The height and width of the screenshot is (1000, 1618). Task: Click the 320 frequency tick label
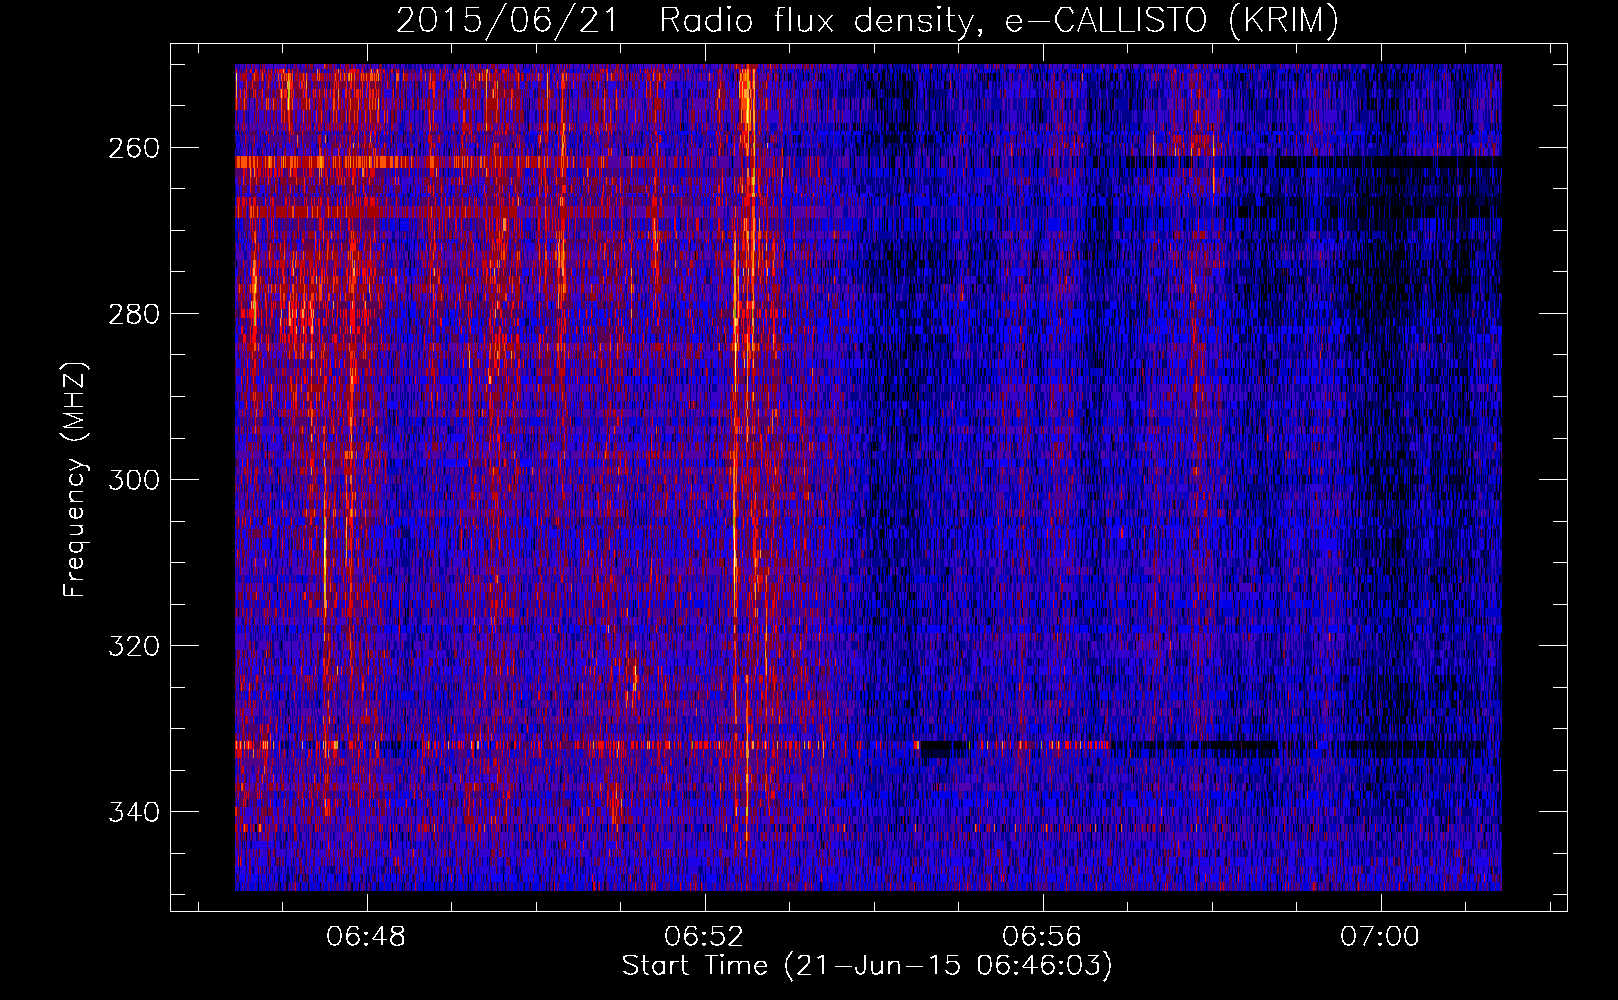[134, 646]
